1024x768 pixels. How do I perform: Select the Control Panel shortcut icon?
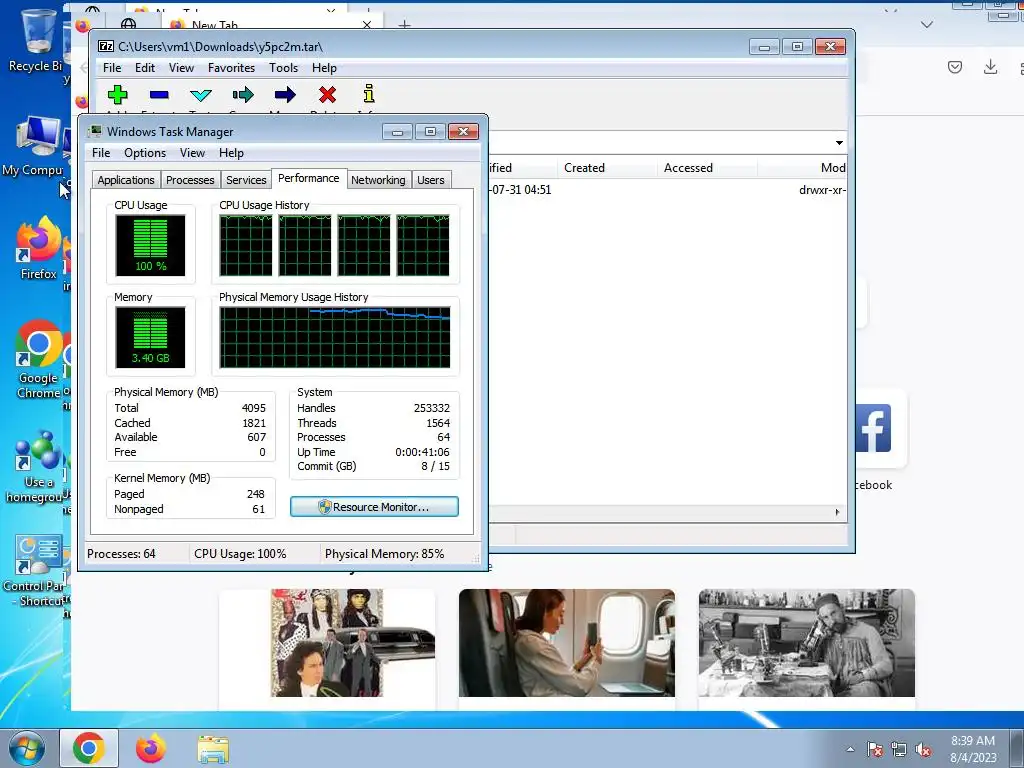tap(36, 571)
